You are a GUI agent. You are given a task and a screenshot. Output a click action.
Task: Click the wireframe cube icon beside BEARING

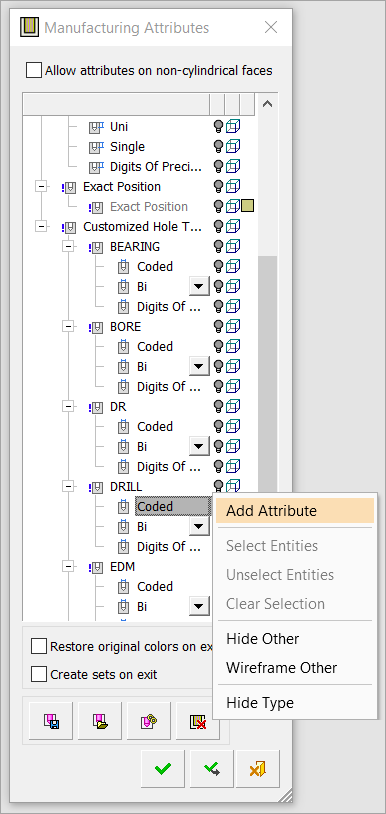pyautogui.click(x=233, y=246)
